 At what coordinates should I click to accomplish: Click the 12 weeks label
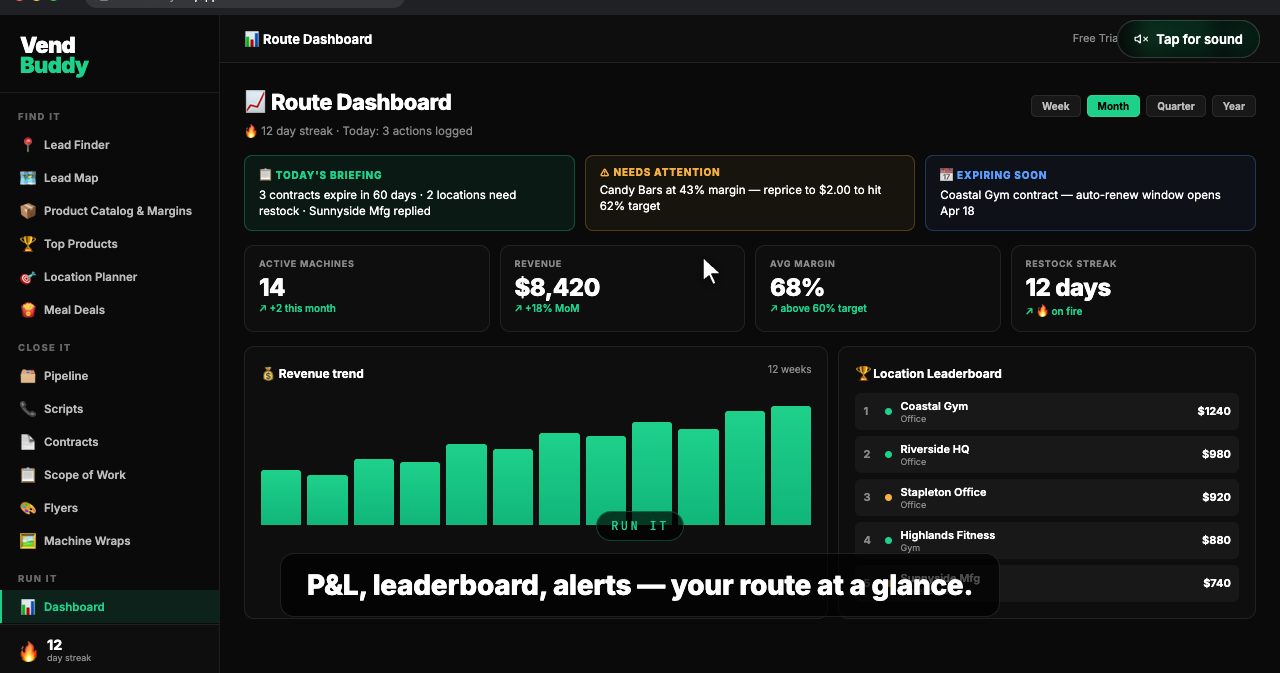click(x=789, y=369)
